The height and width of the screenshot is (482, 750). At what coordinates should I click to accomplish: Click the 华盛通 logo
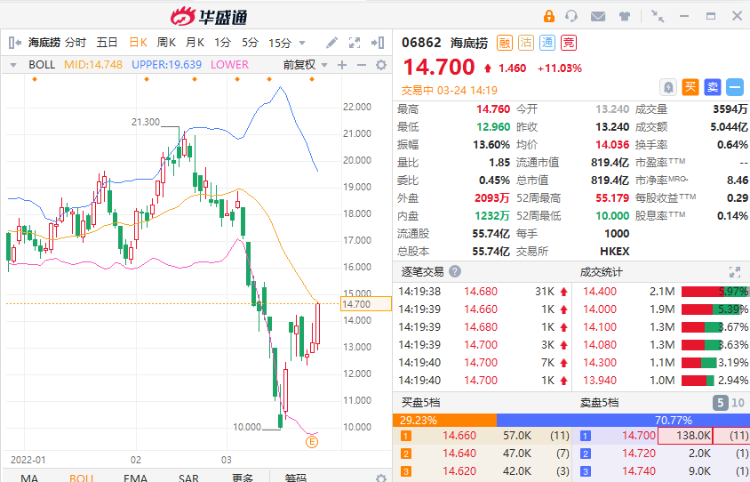pyautogui.click(x=209, y=17)
